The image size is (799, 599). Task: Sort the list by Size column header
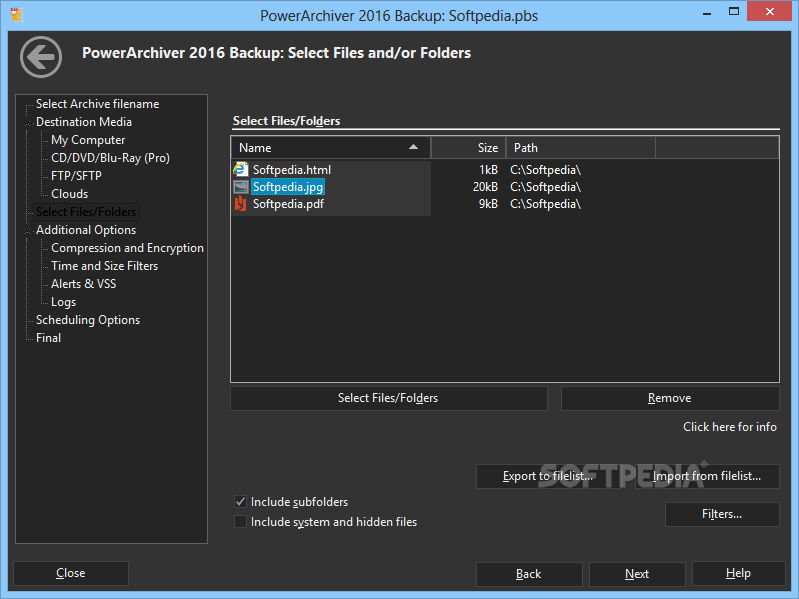[x=468, y=148]
